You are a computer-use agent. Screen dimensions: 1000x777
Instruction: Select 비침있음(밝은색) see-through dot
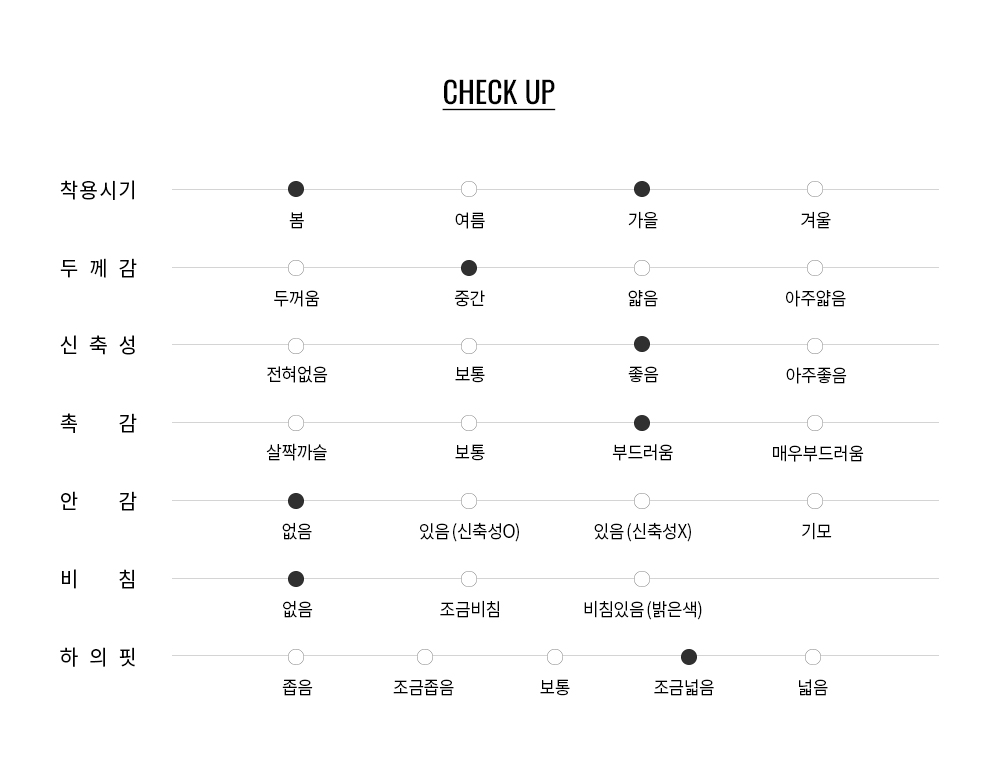click(x=642, y=579)
